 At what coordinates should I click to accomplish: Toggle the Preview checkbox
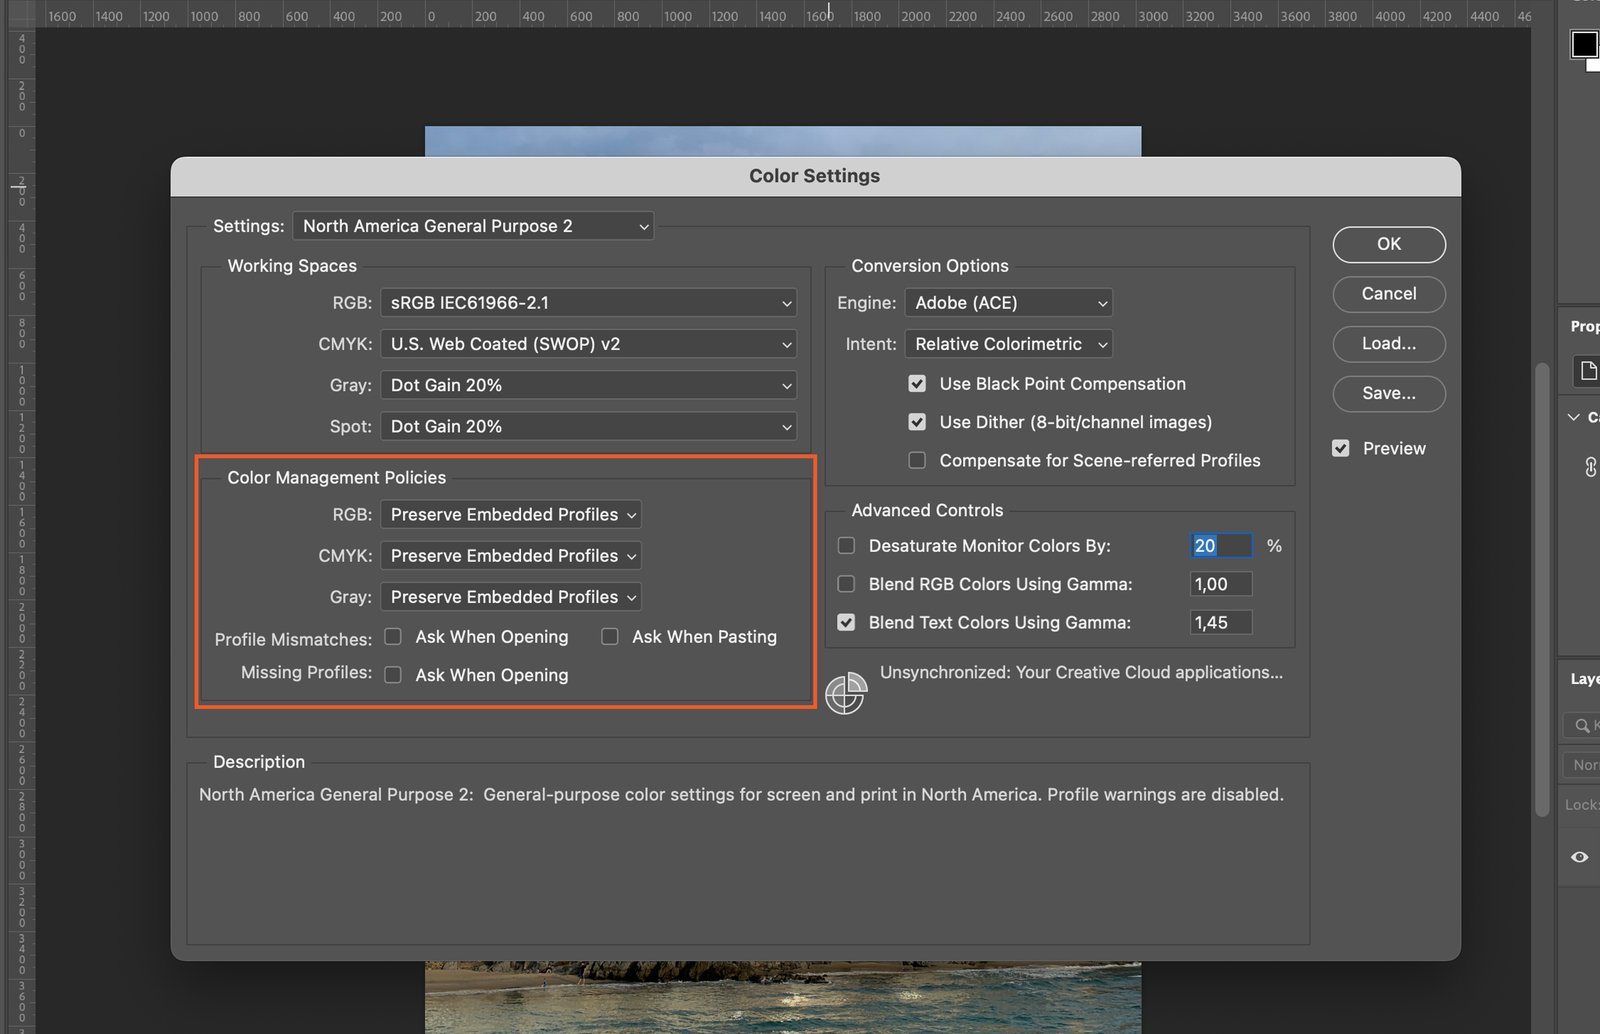pos(1341,448)
